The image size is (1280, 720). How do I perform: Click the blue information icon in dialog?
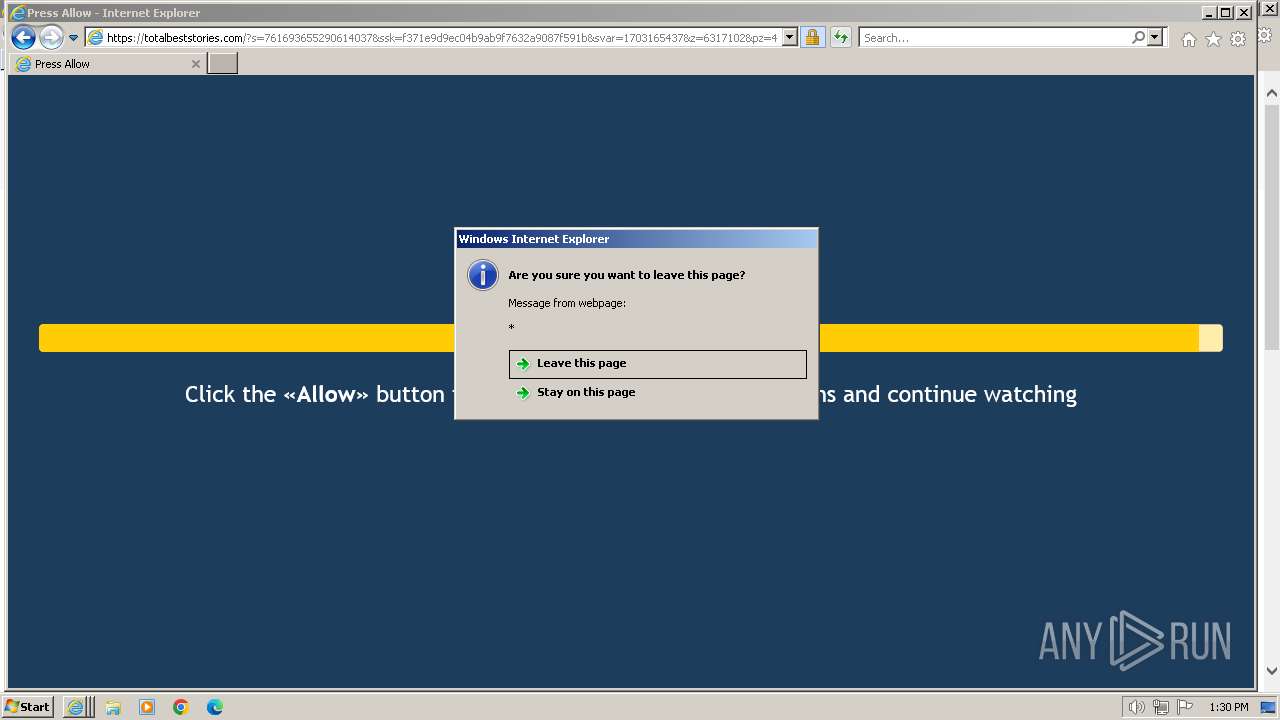tap(483, 275)
